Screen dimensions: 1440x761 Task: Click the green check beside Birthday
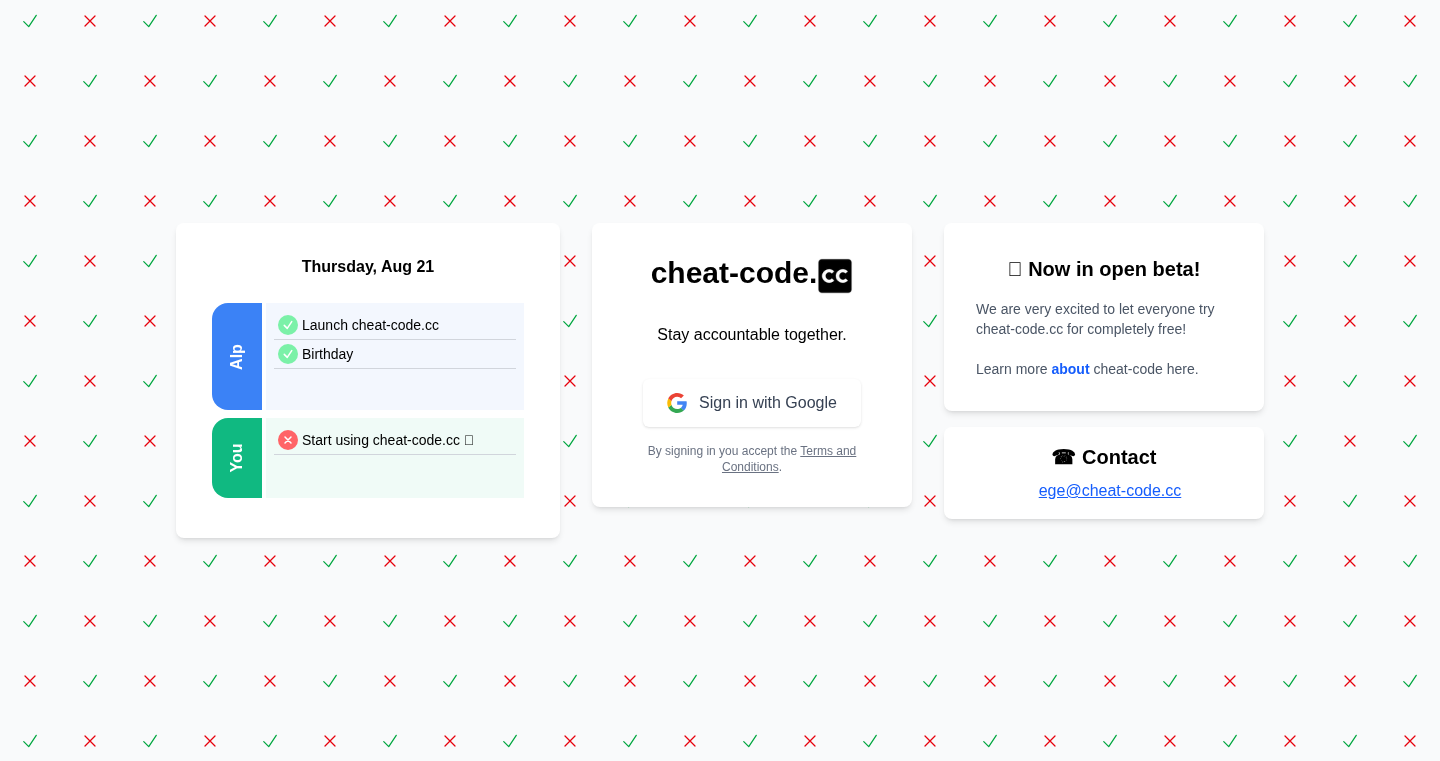pos(288,354)
